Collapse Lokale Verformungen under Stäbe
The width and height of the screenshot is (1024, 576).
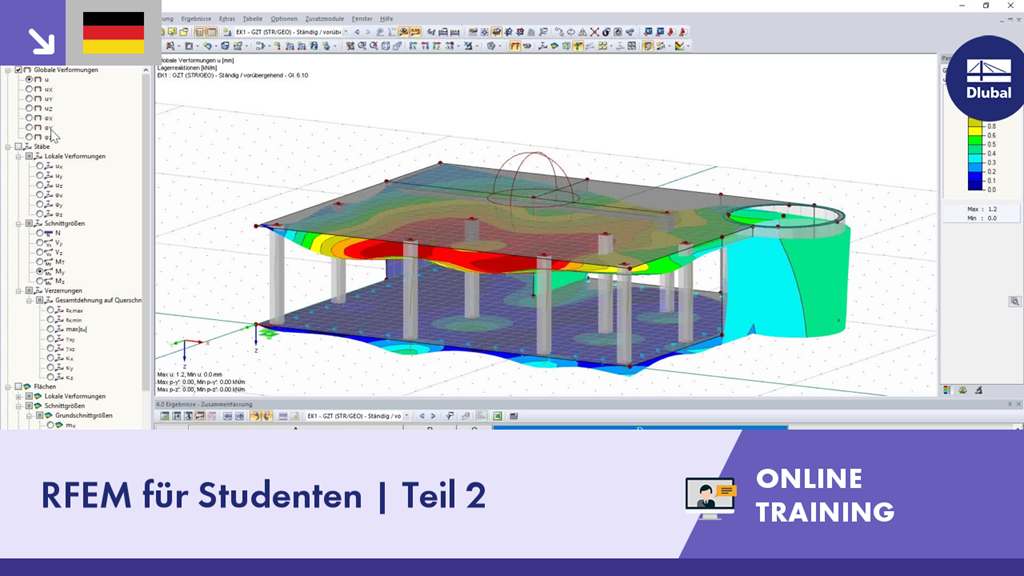(18, 157)
